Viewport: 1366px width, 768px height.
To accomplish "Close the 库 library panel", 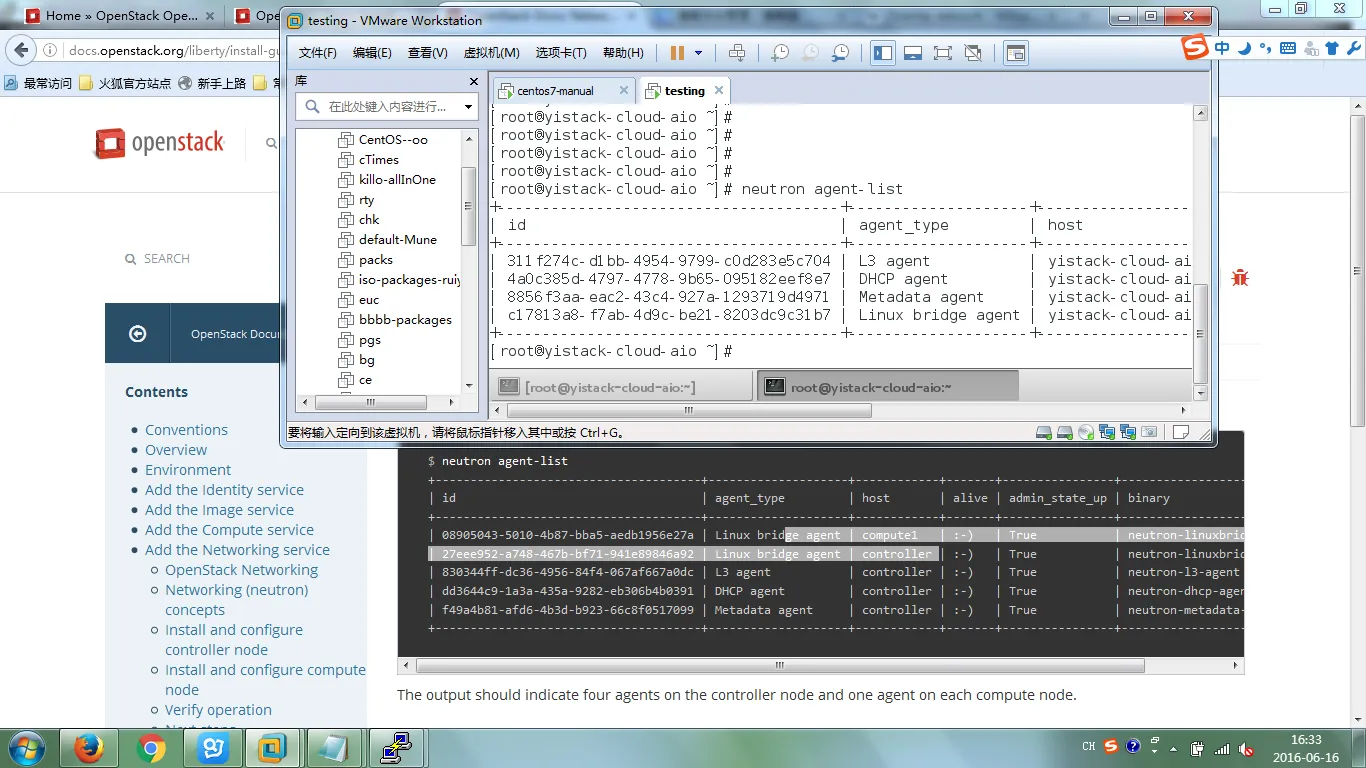I will click(x=474, y=82).
